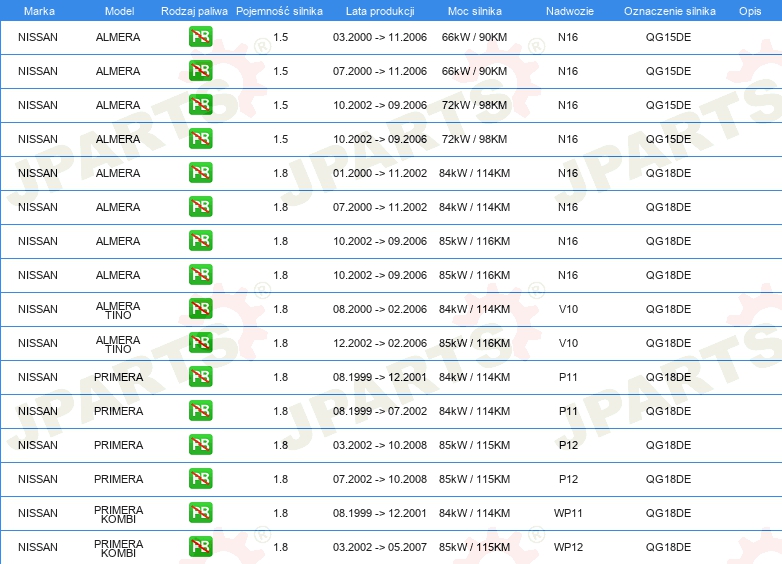Click the Nadwozie column header

coord(570,11)
